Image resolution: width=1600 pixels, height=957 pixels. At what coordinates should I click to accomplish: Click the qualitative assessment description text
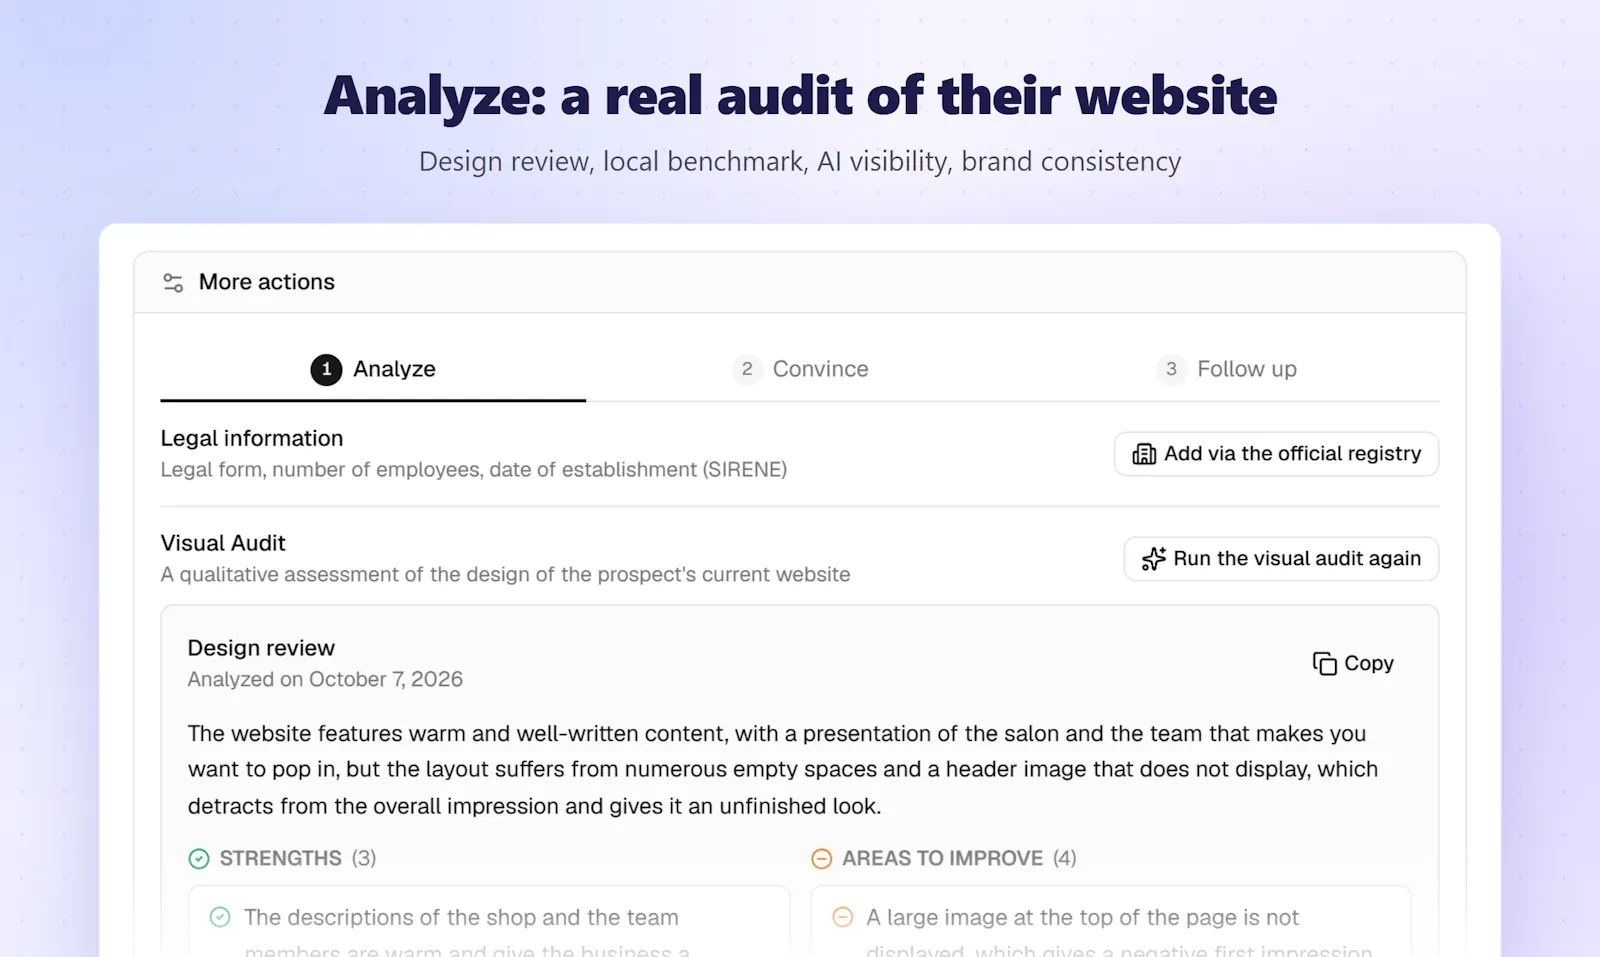tap(505, 575)
